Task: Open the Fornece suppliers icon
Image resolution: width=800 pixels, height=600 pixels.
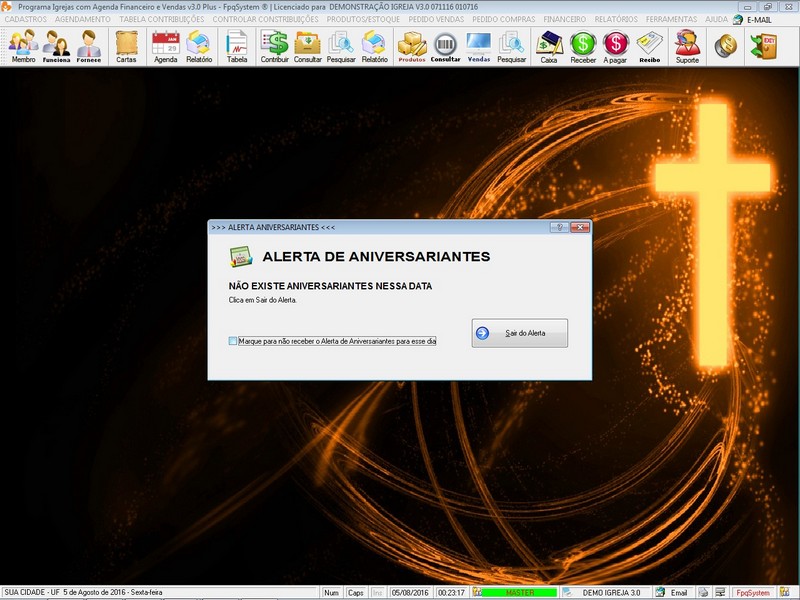Action: point(89,46)
